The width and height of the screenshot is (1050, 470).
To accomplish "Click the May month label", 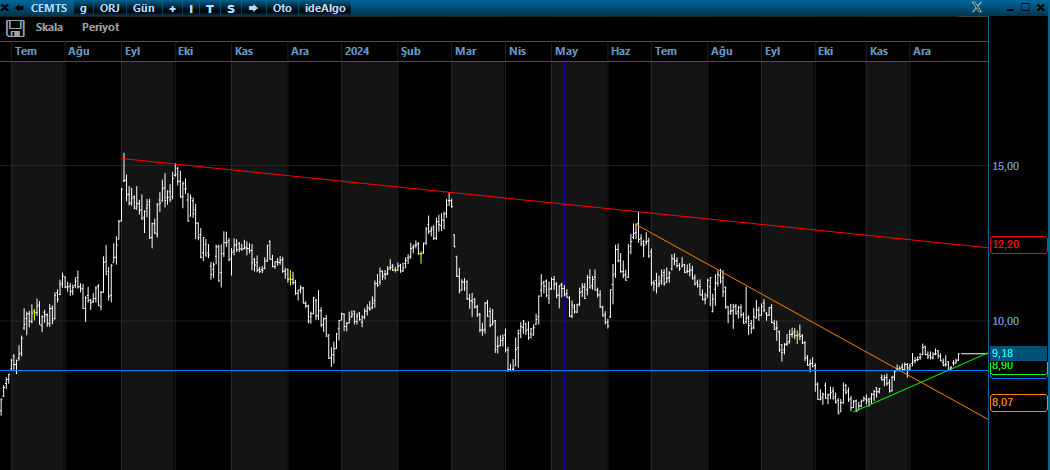I will 567,52.
